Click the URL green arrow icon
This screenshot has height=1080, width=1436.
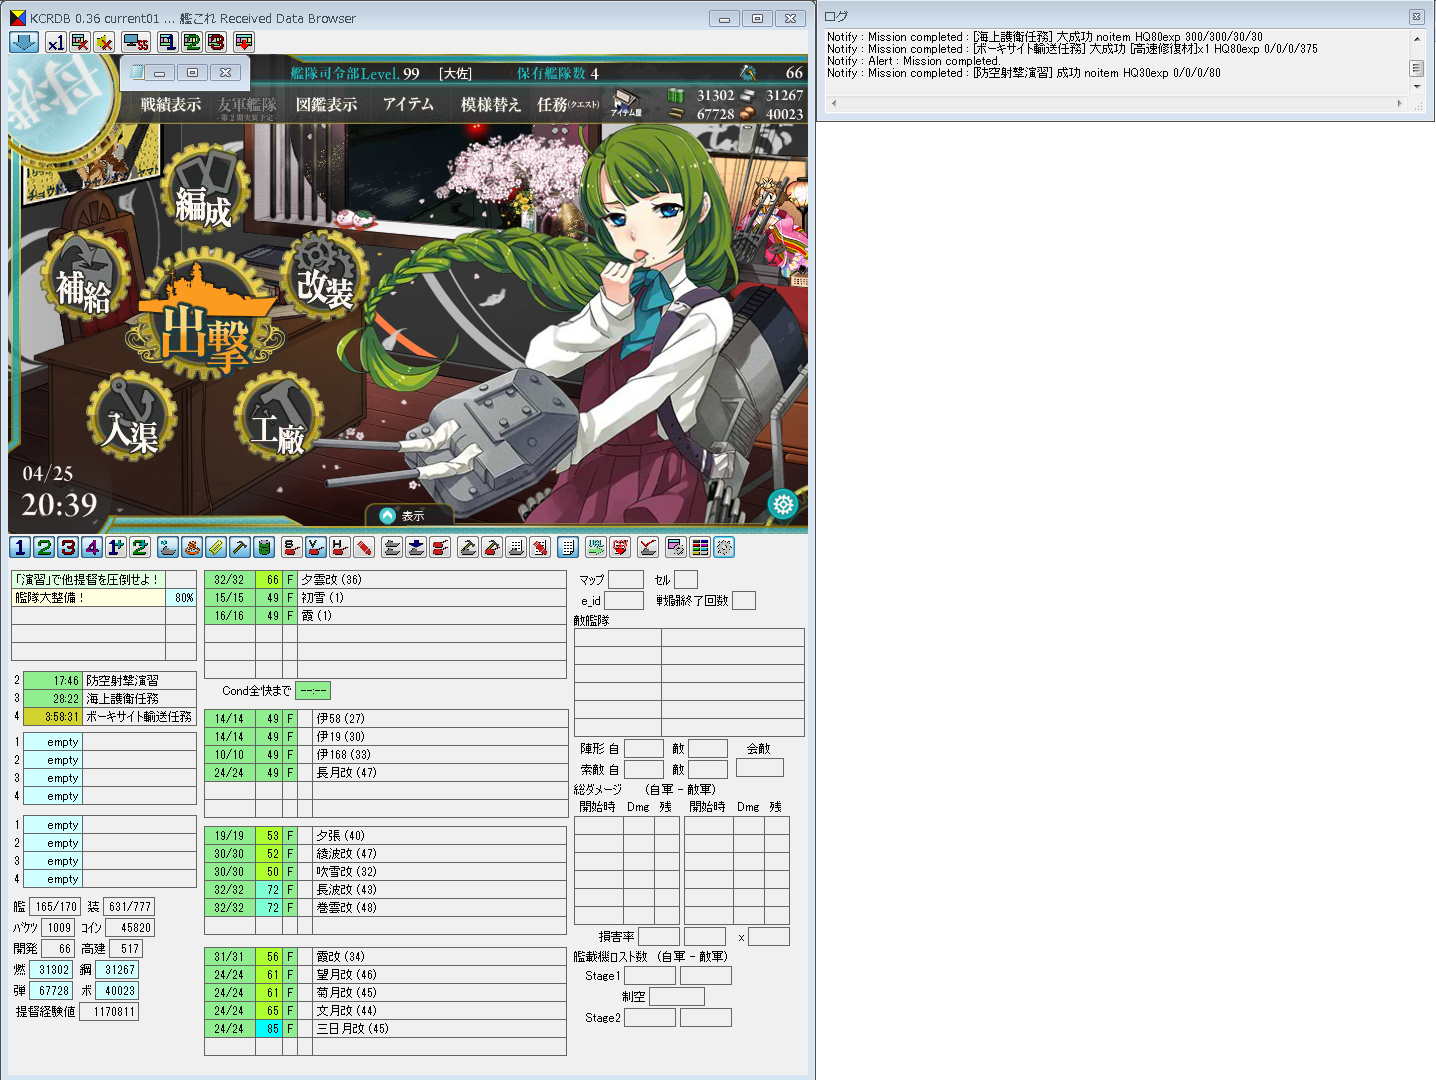tap(596, 547)
